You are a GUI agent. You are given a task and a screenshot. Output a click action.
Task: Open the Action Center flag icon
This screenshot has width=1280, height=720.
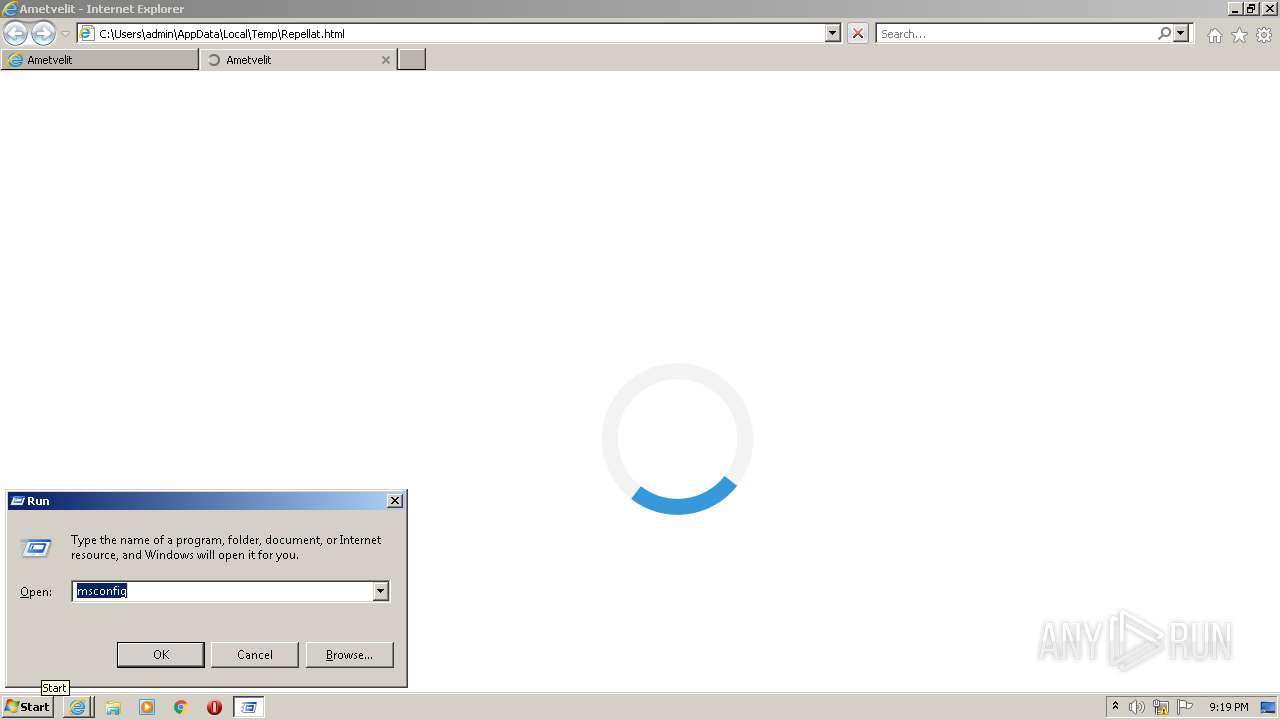pyautogui.click(x=1185, y=707)
